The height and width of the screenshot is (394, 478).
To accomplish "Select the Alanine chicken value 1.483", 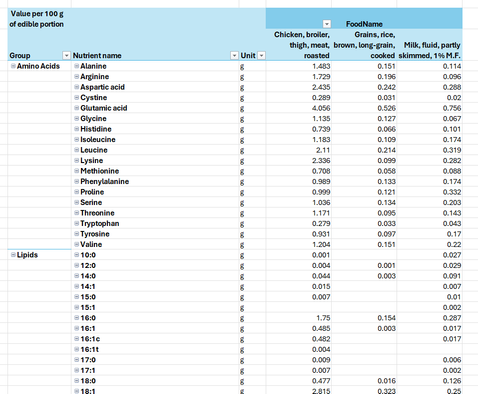I will coord(299,66).
